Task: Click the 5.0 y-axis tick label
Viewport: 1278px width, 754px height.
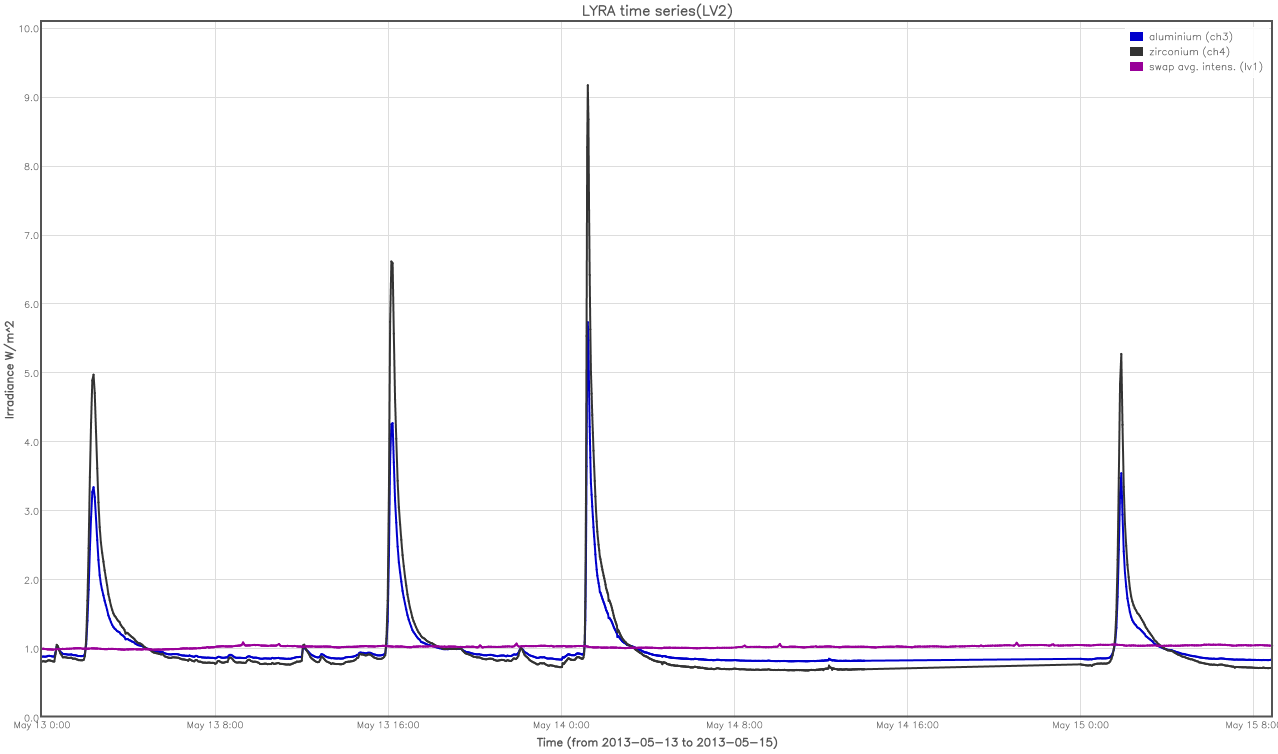Action: coord(30,373)
